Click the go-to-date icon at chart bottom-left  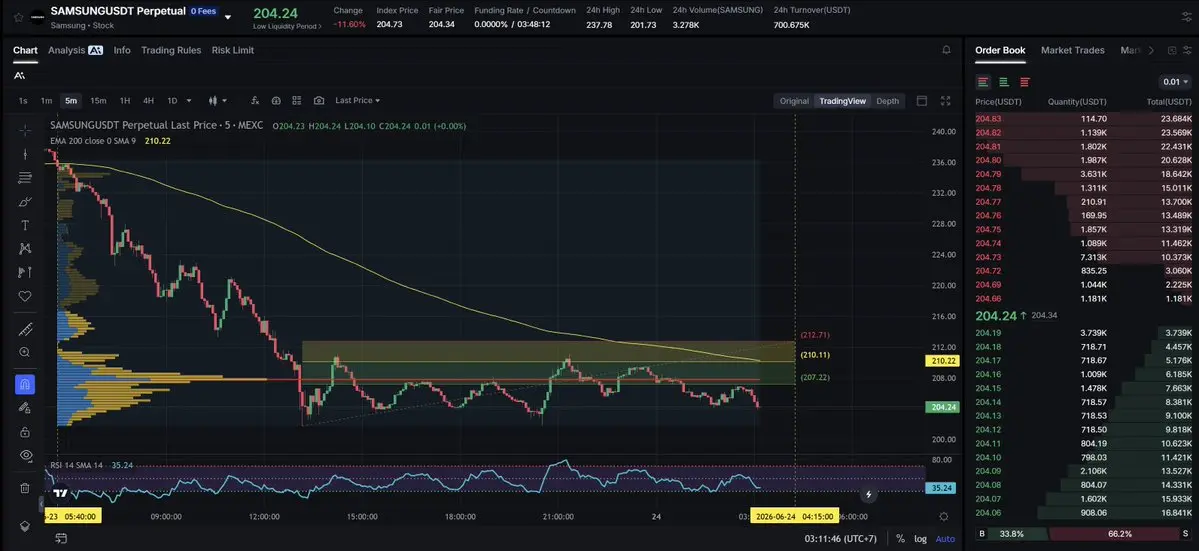[61, 539]
